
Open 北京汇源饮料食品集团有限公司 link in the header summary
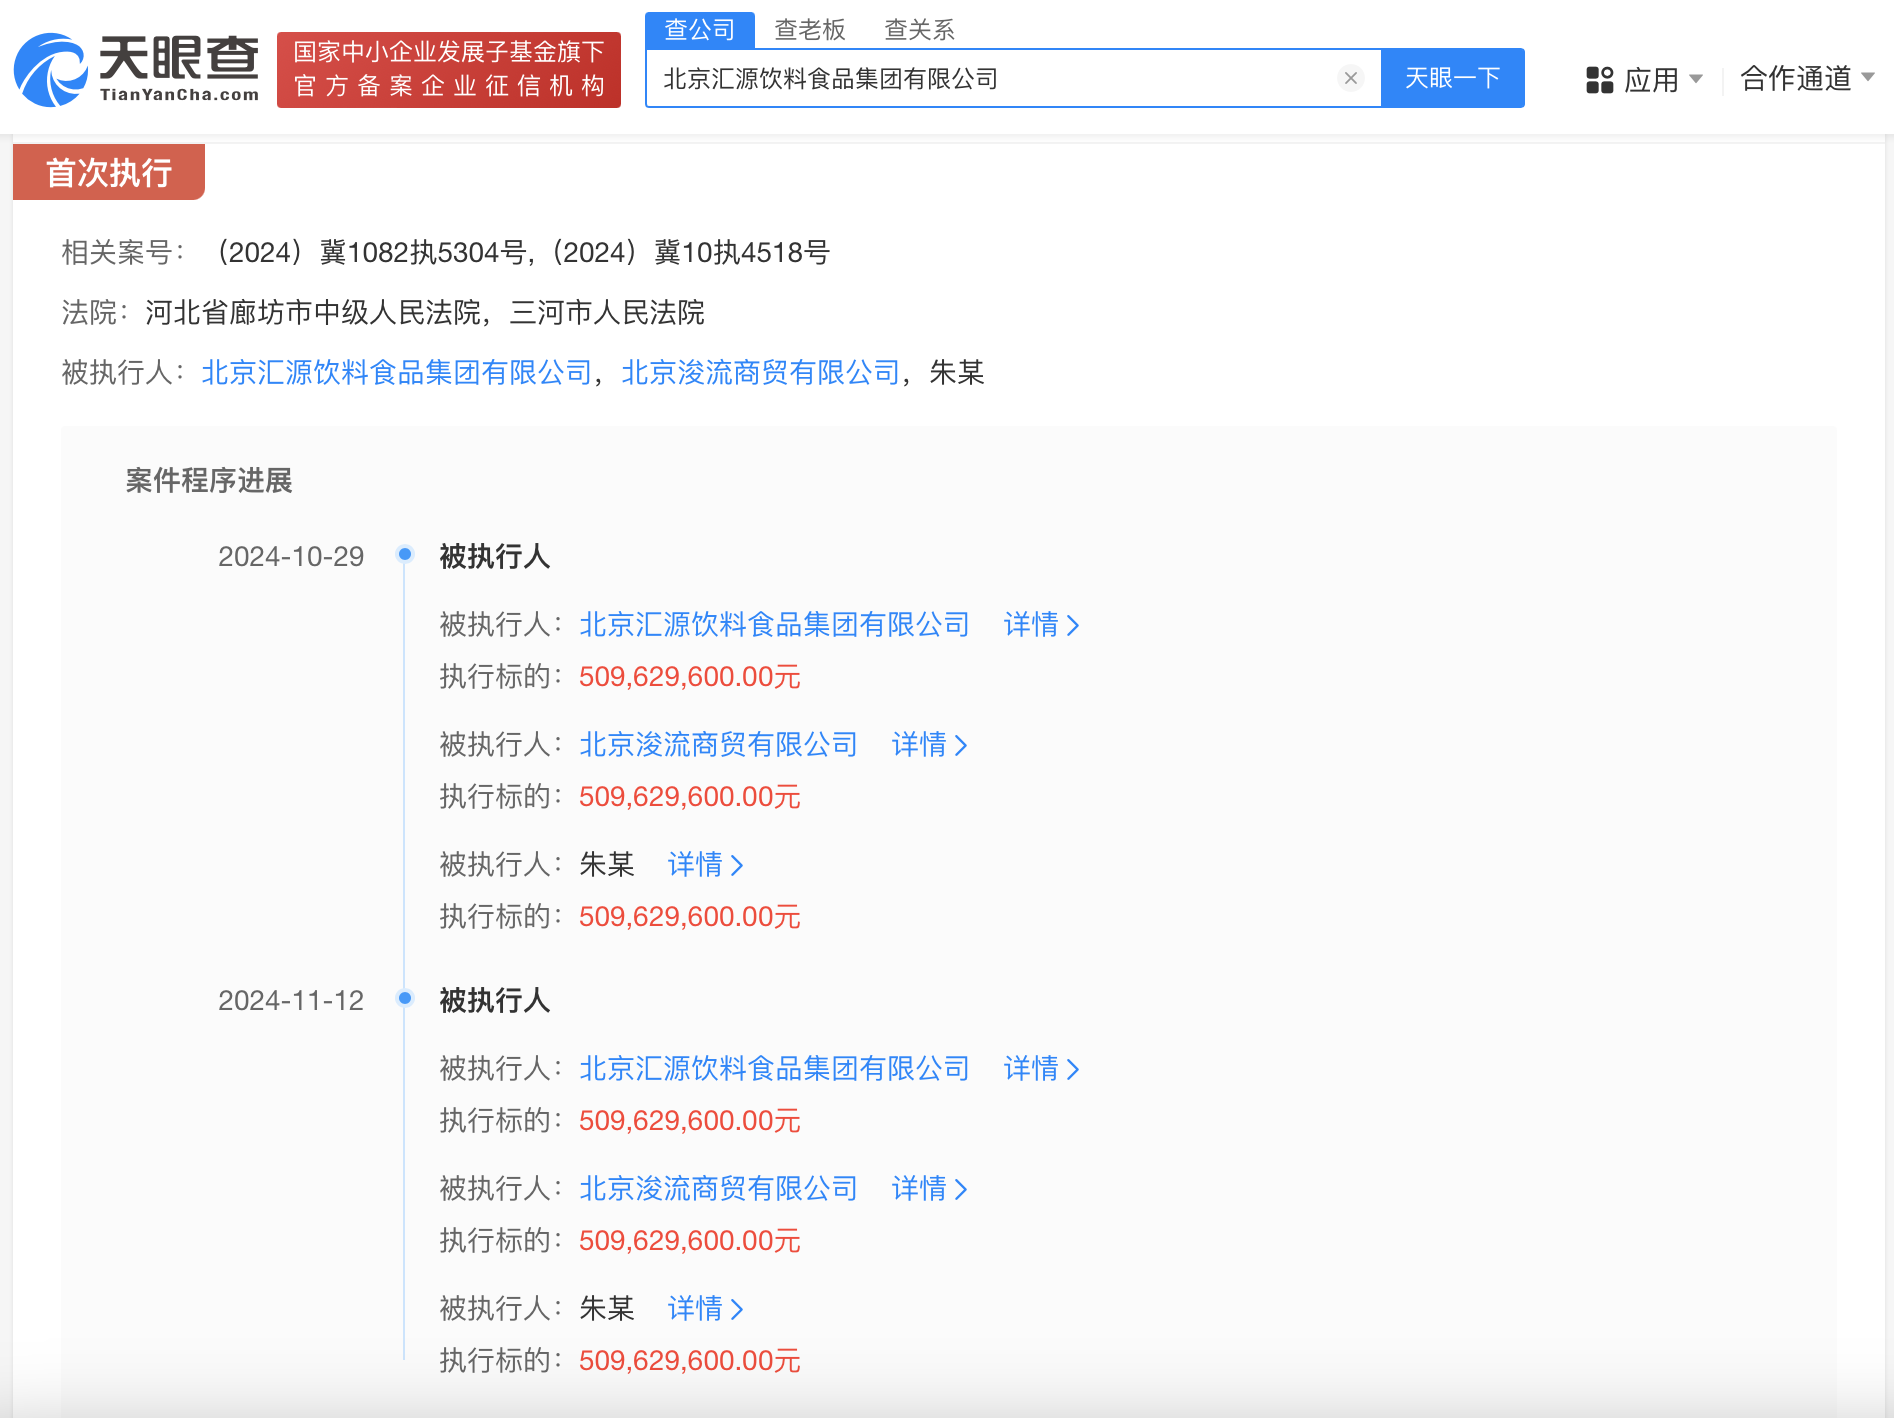coord(397,373)
